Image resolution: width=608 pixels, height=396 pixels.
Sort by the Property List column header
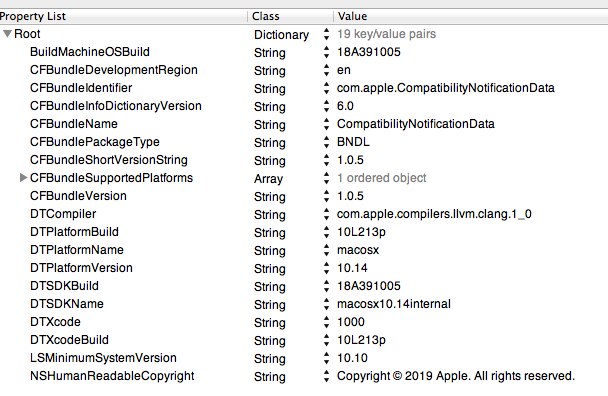123,16
